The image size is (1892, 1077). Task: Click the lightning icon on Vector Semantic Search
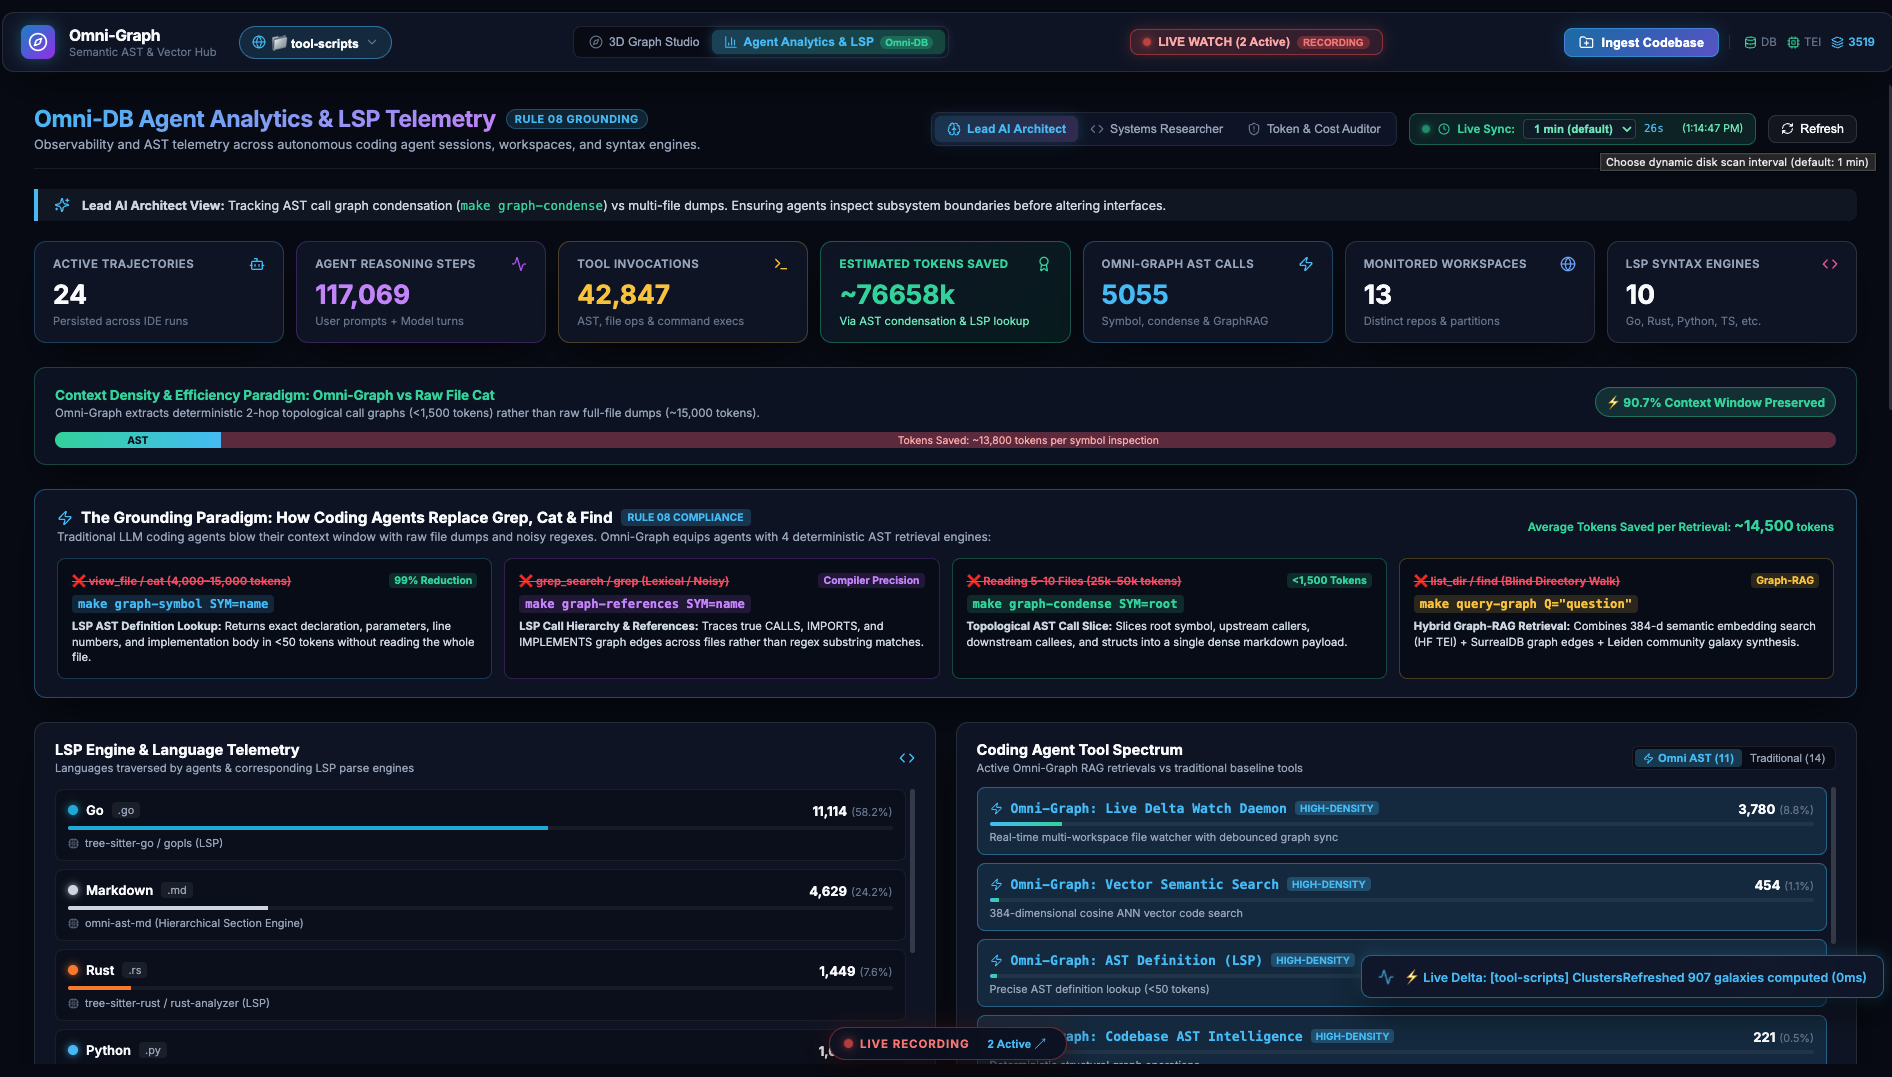pyautogui.click(x=997, y=885)
